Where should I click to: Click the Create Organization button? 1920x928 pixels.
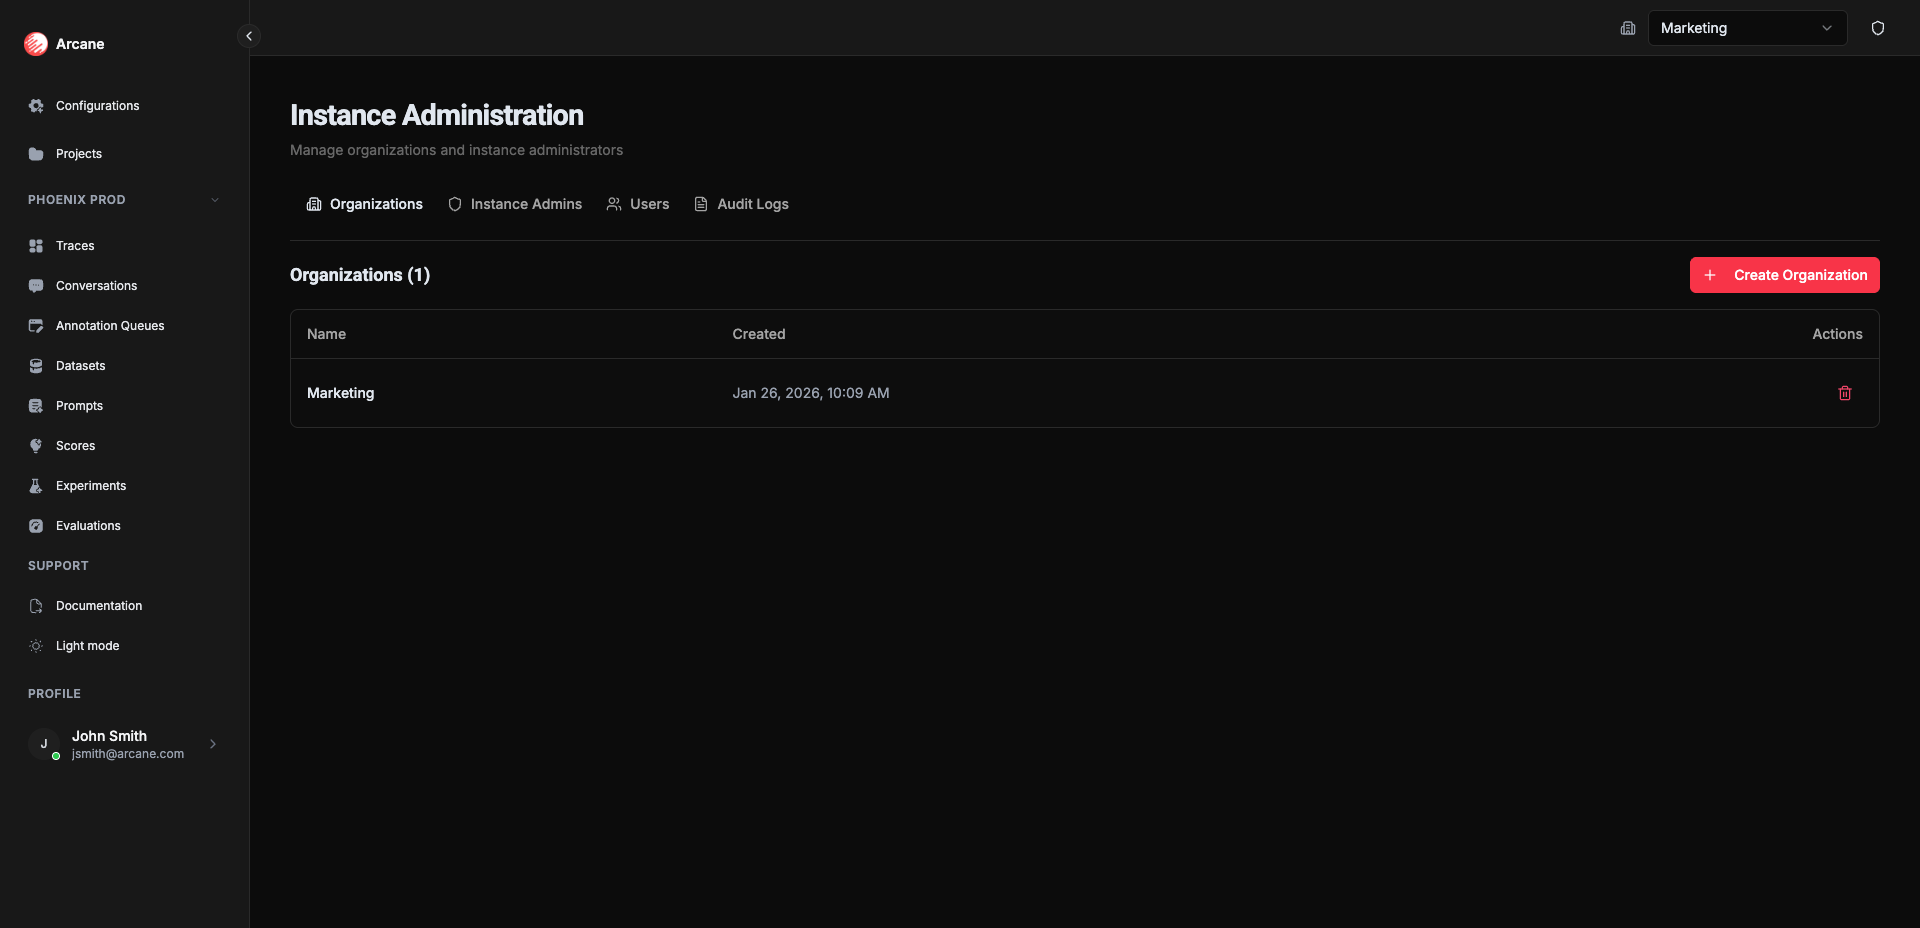(1784, 275)
